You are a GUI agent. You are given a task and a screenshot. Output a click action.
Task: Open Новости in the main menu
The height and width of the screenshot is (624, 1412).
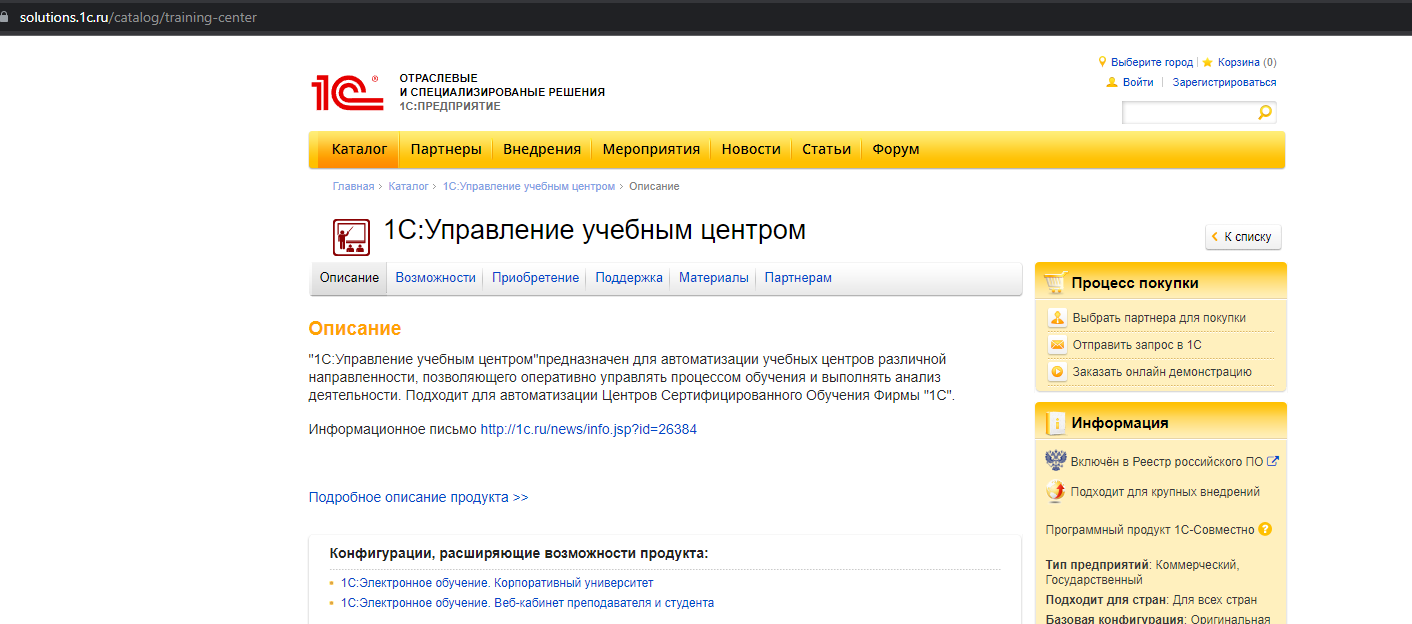coord(751,149)
